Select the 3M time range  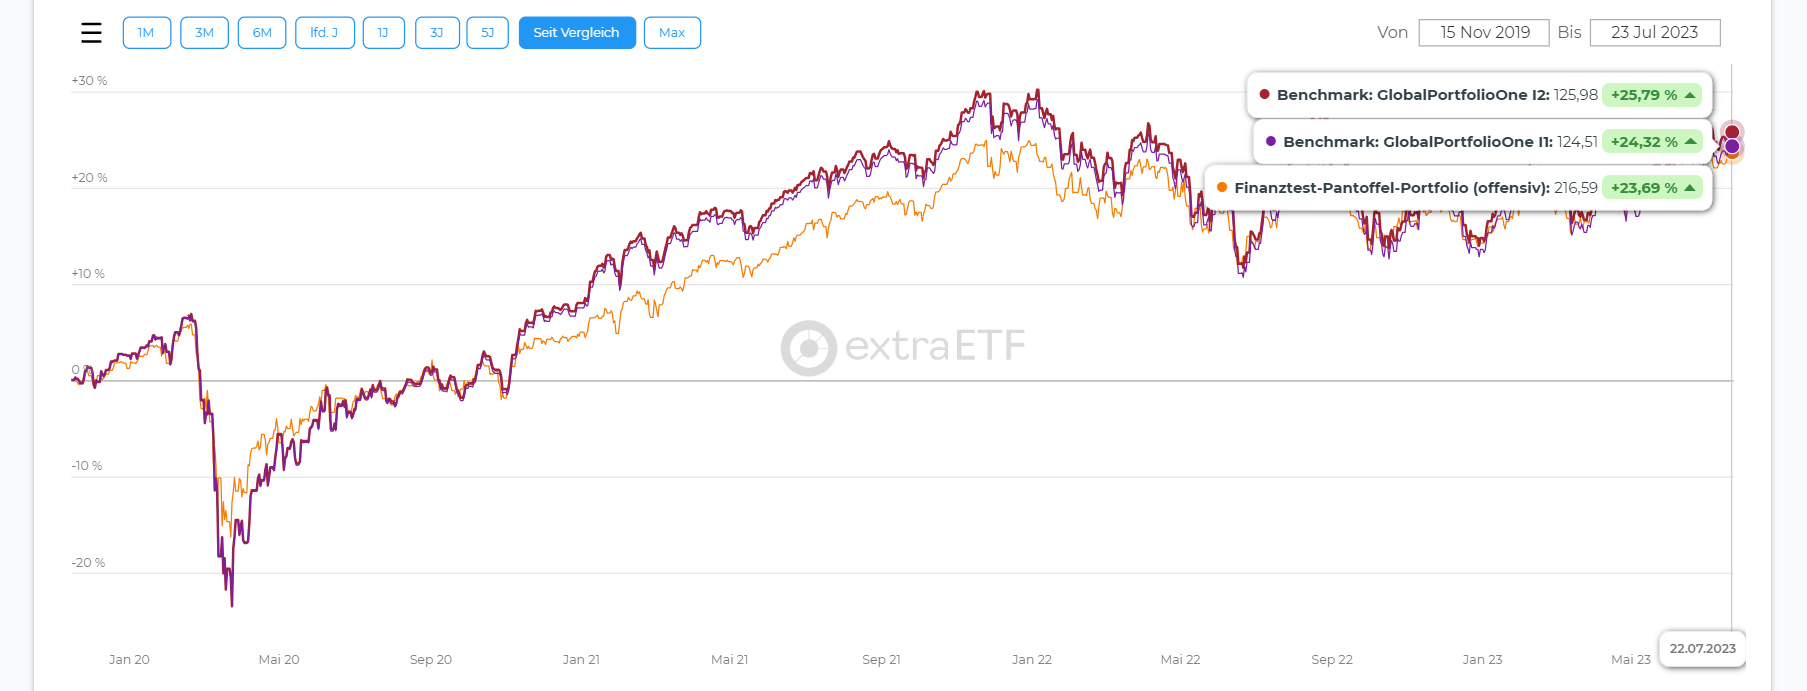tap(204, 33)
